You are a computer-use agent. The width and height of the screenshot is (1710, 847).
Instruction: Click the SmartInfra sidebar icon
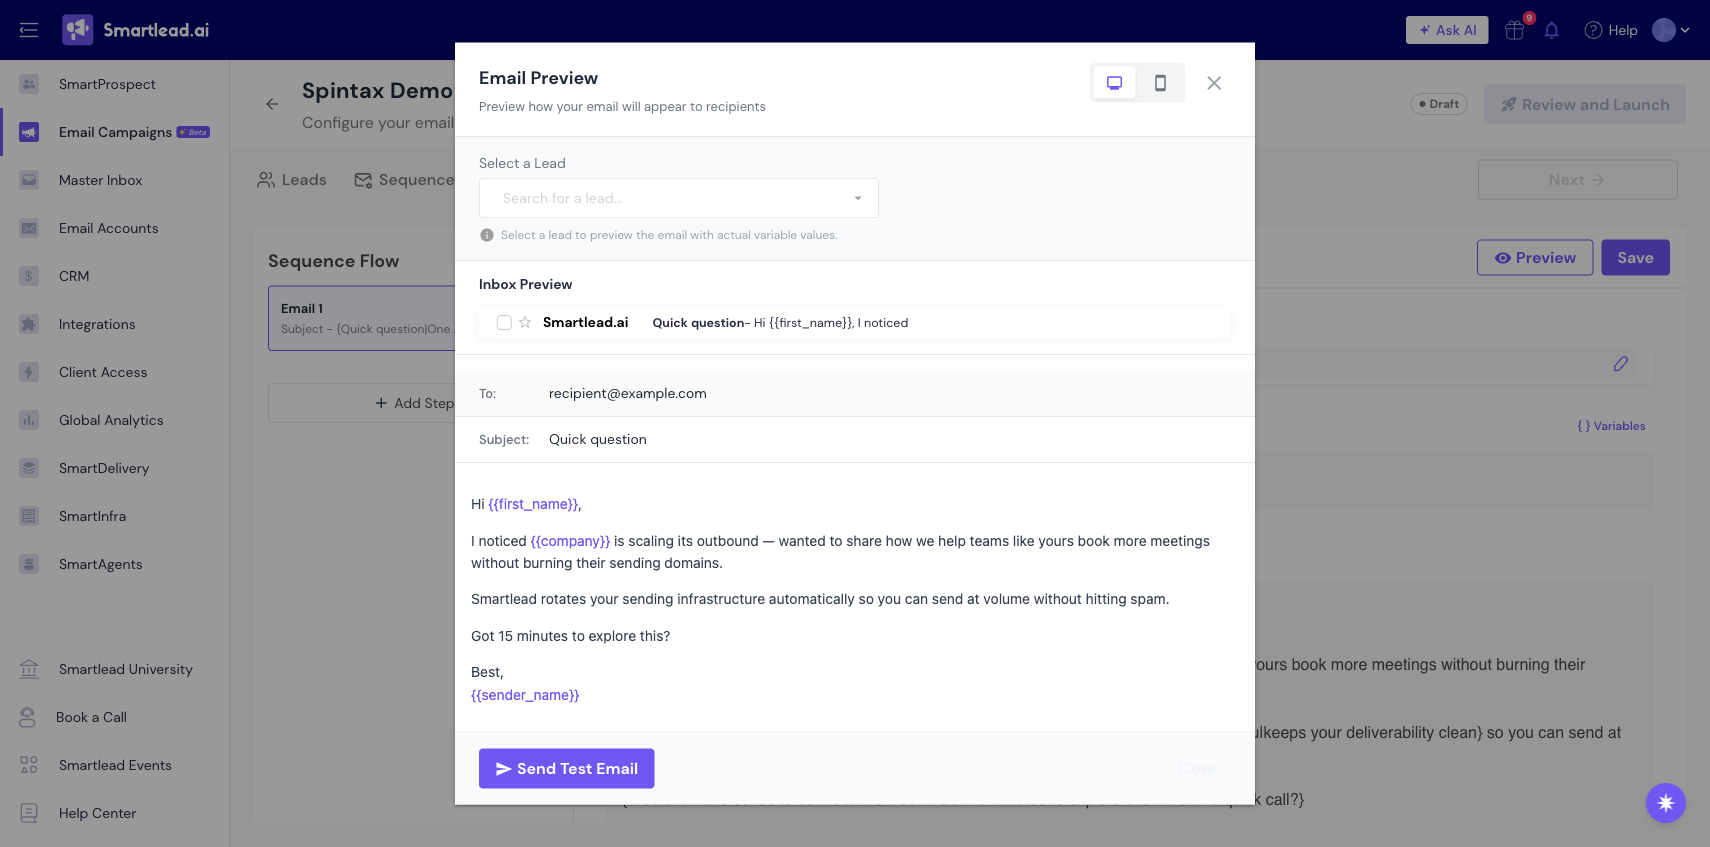click(29, 516)
